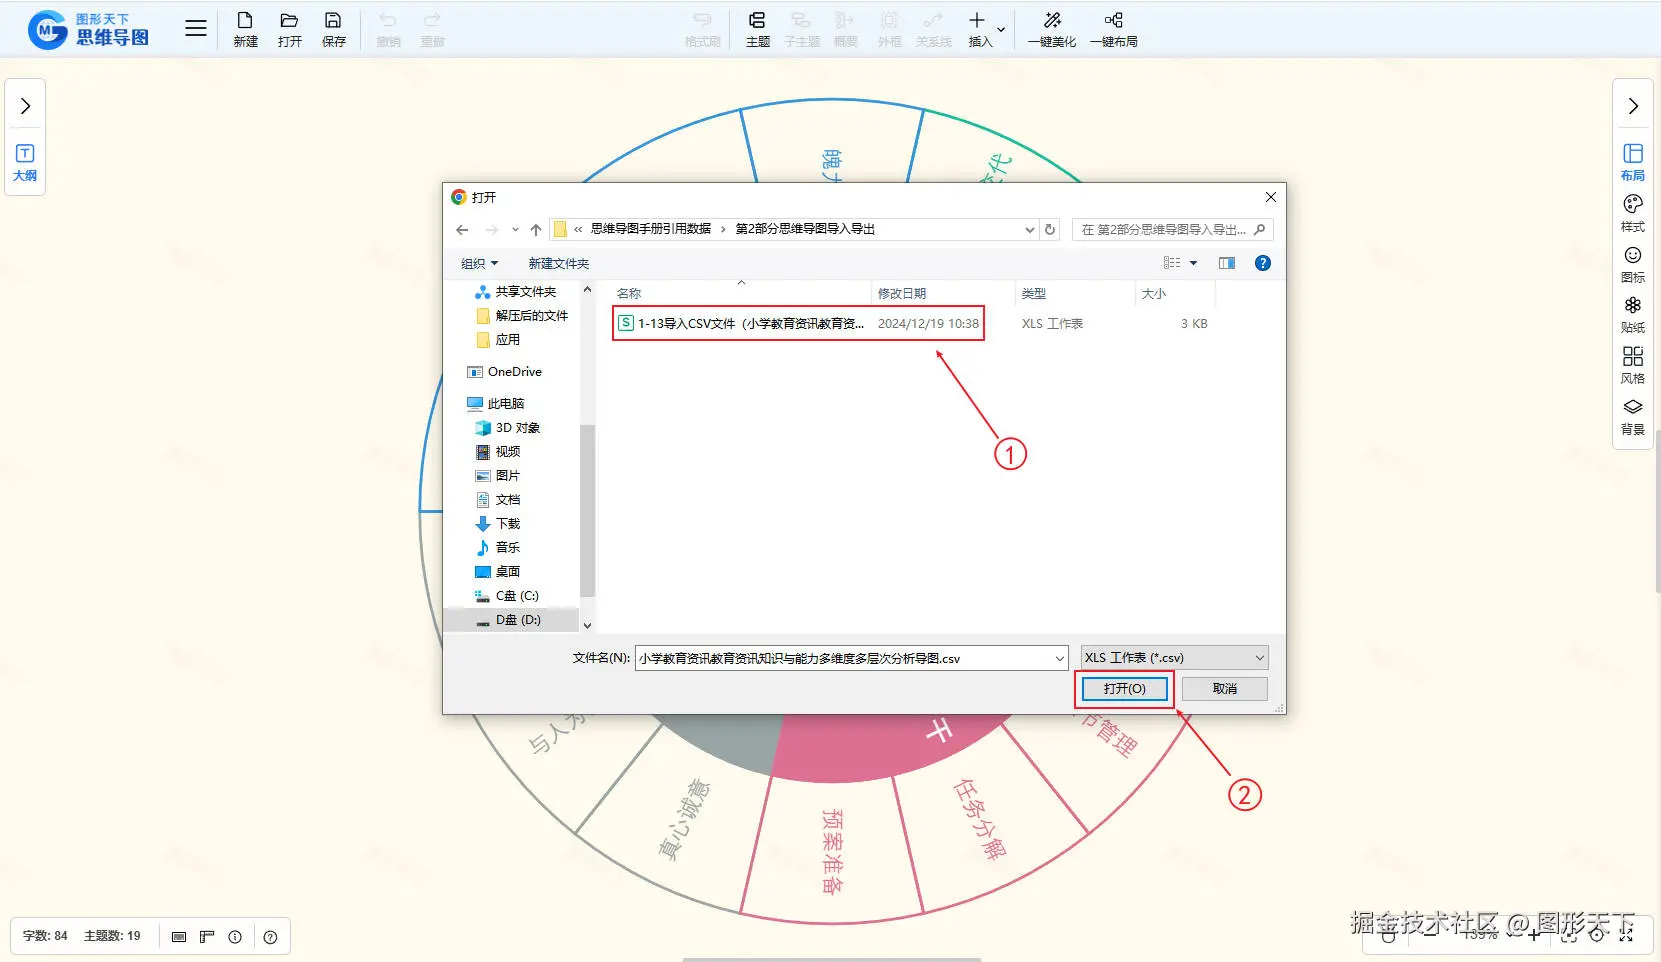The width and height of the screenshot is (1661, 962).
Task: Open the 风格 theme style panel
Action: pos(1633,366)
